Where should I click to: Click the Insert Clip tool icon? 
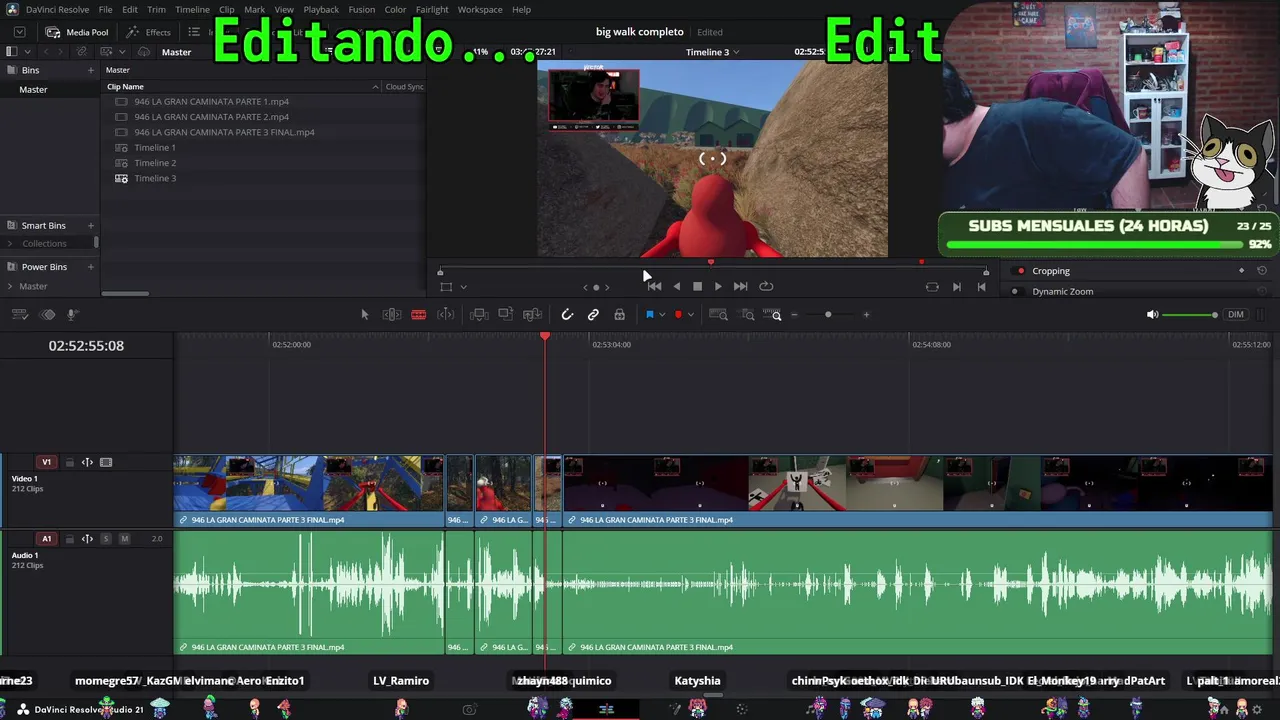(479, 315)
